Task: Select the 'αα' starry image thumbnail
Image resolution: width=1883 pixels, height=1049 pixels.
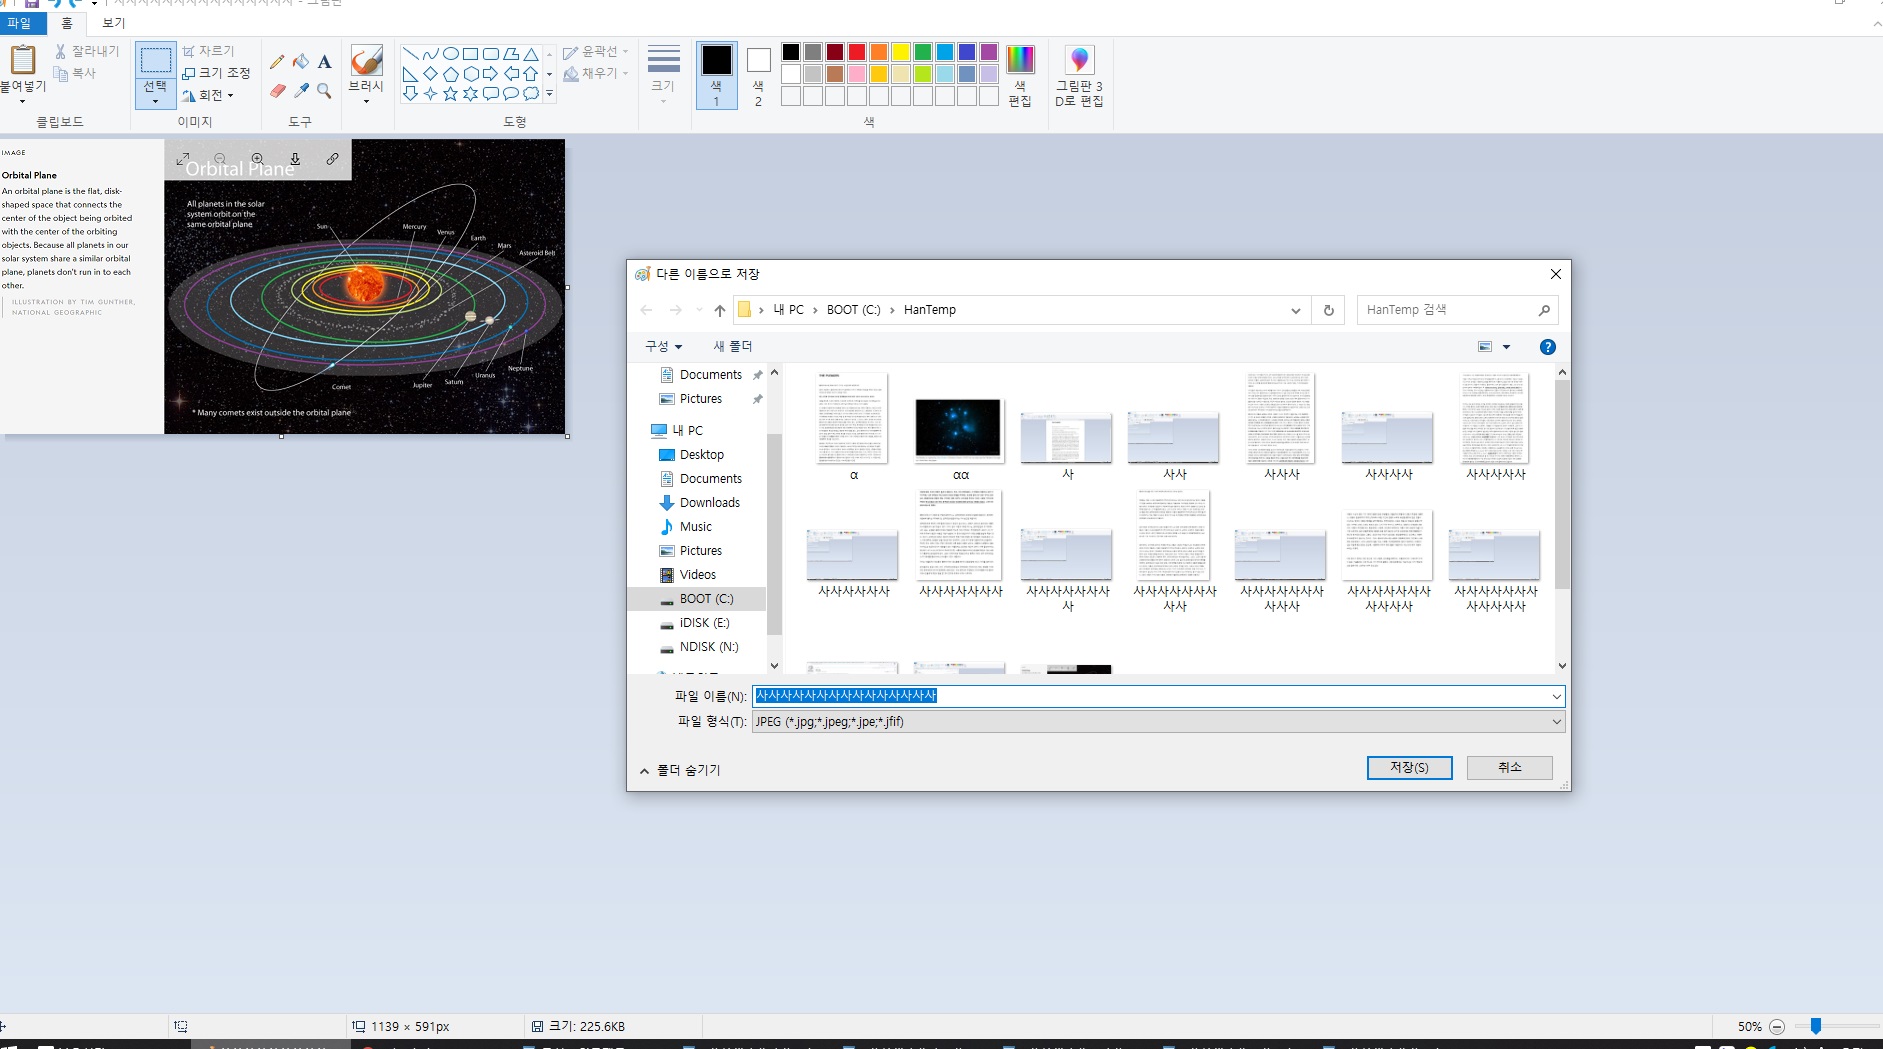Action: pyautogui.click(x=958, y=431)
